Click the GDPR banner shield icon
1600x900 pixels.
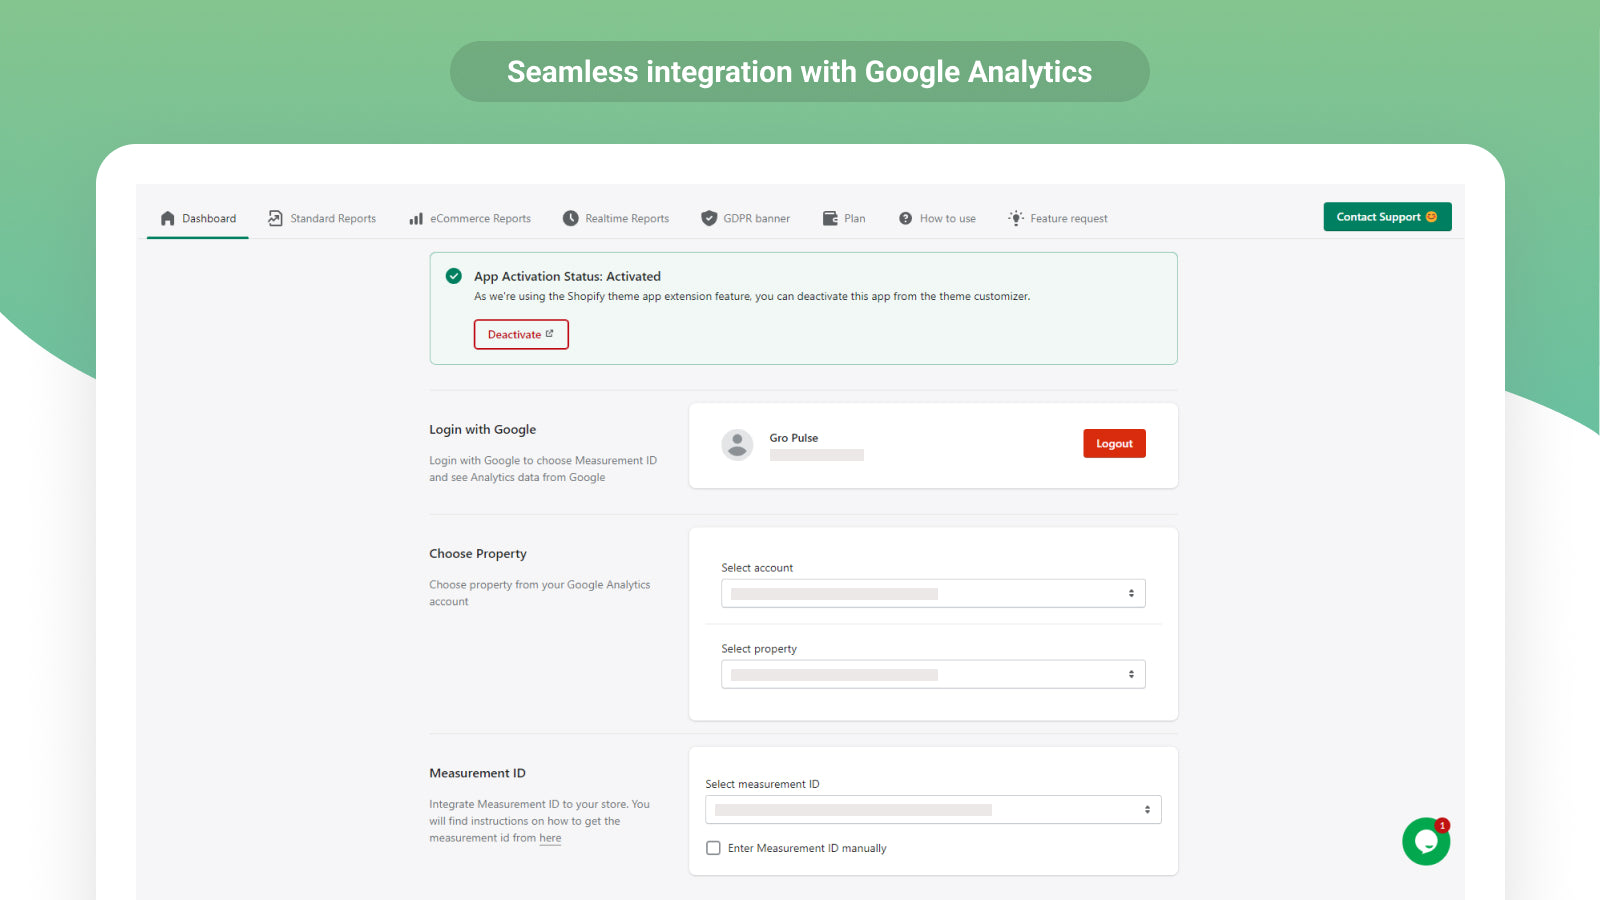[709, 218]
